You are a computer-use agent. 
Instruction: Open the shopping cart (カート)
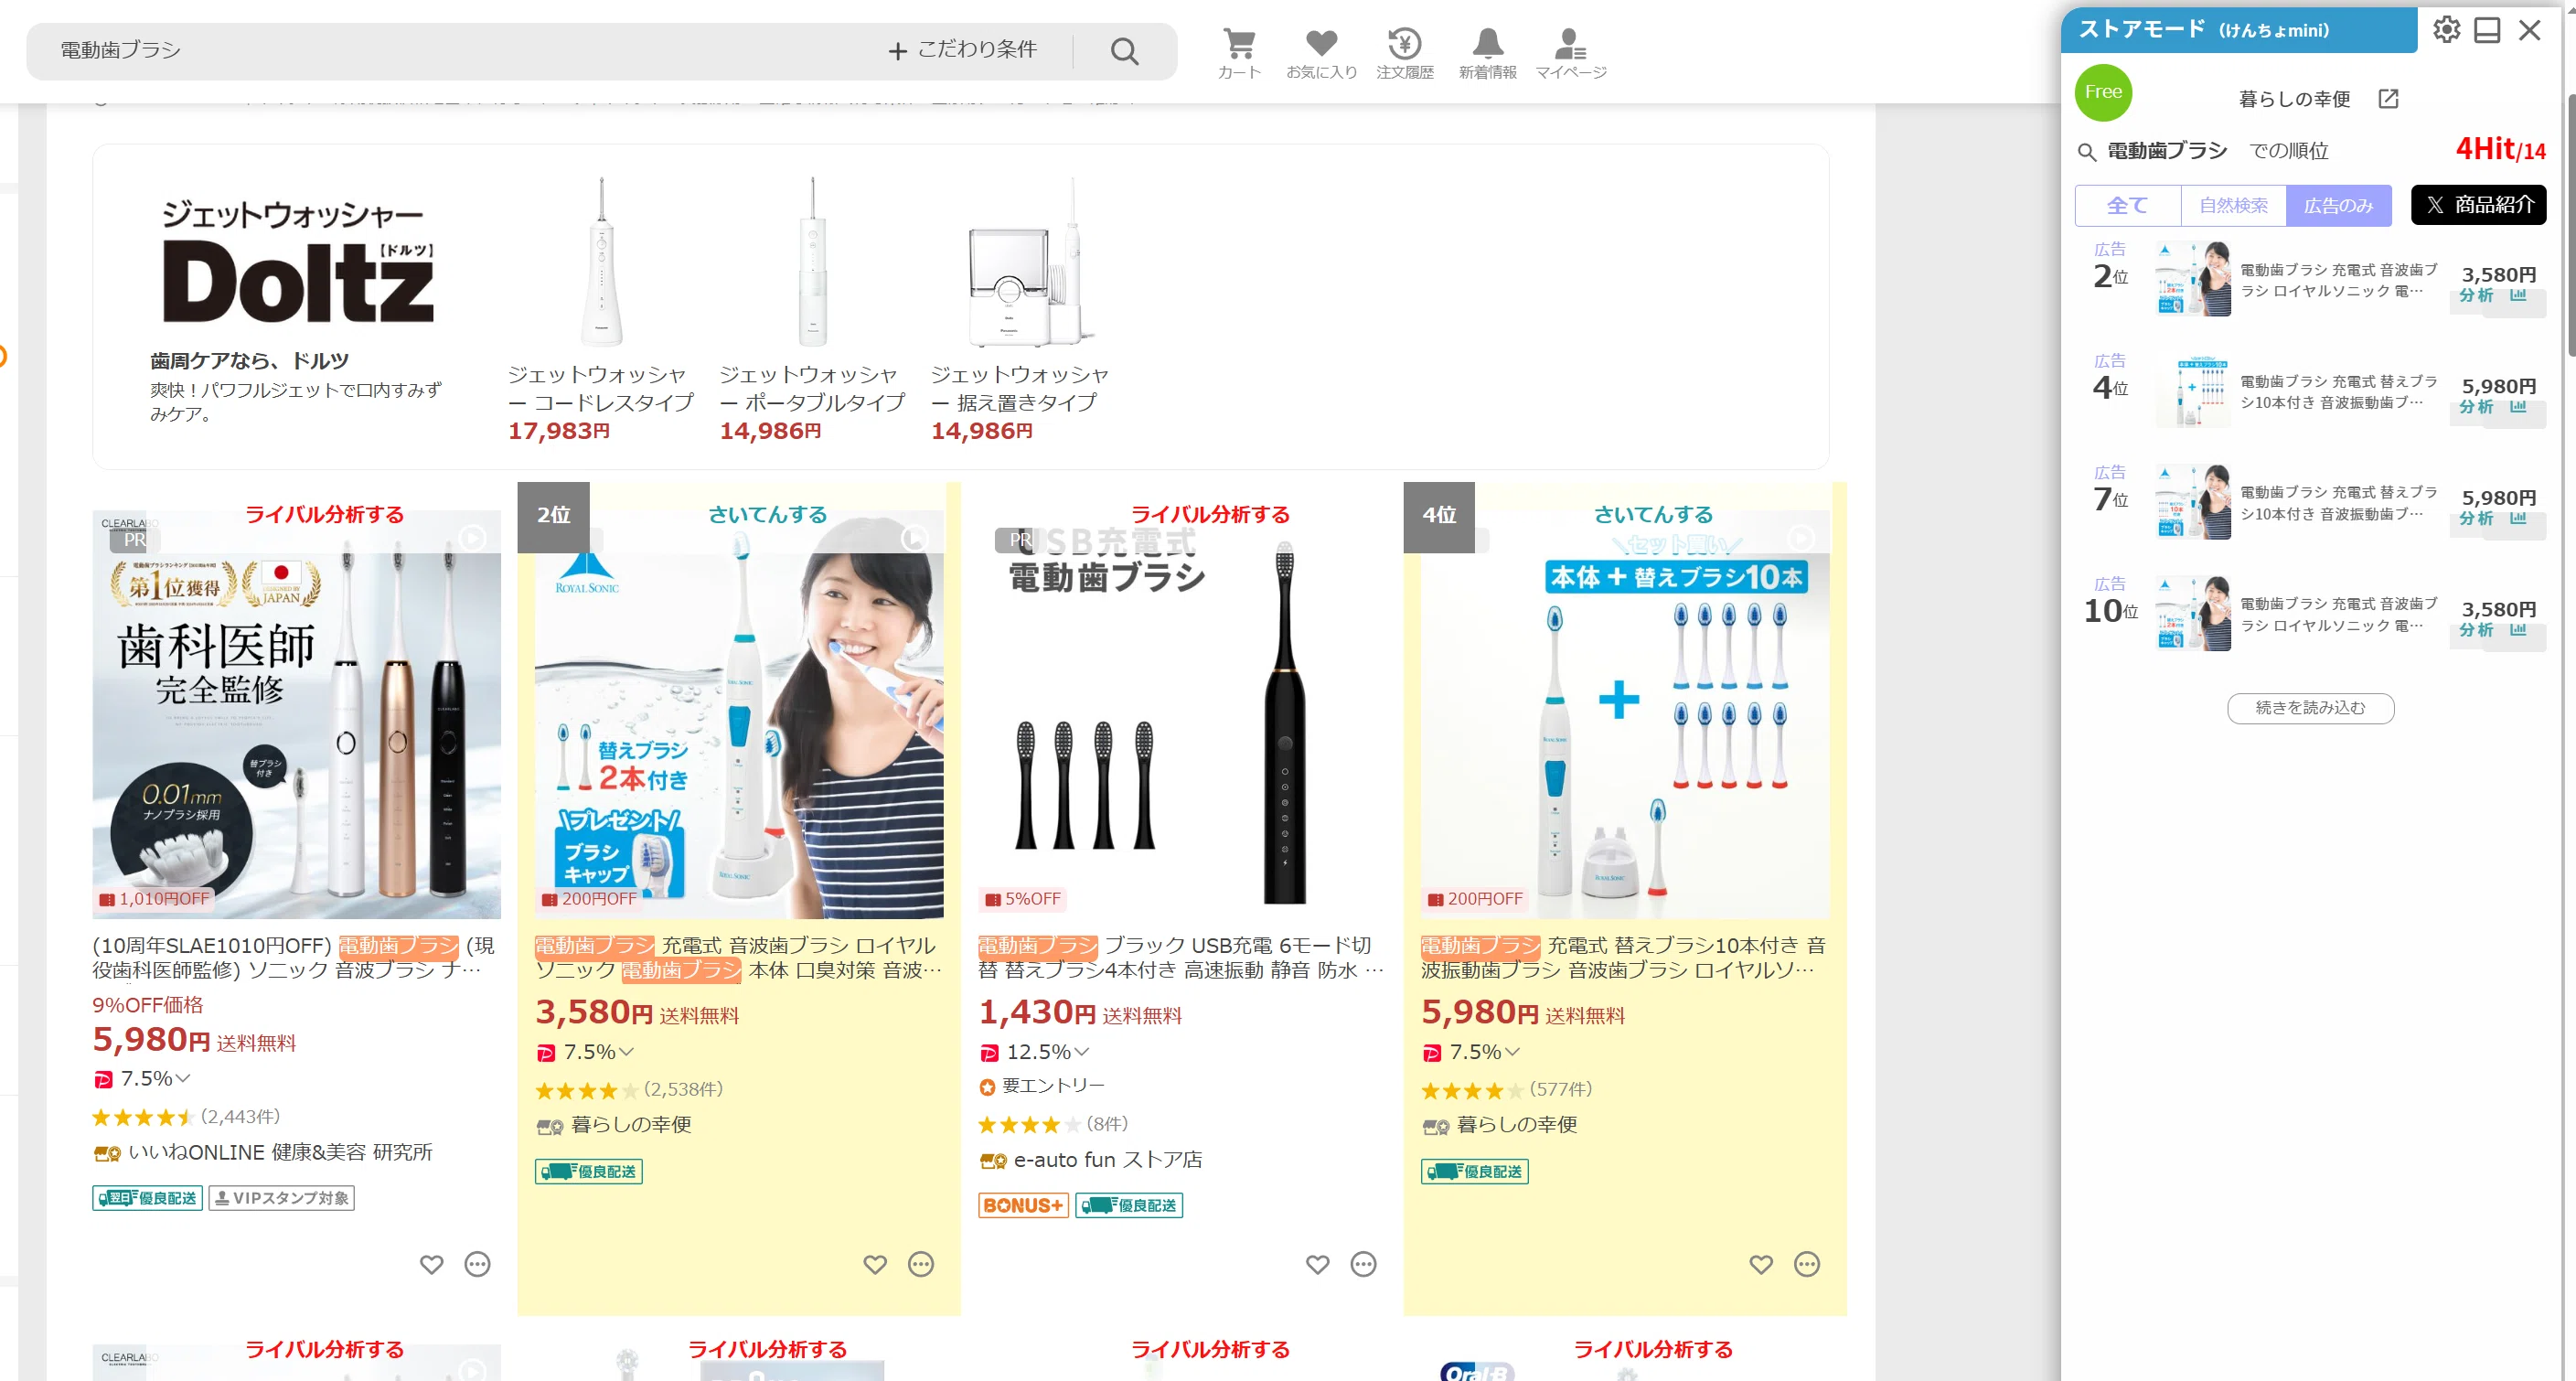[x=1239, y=52]
